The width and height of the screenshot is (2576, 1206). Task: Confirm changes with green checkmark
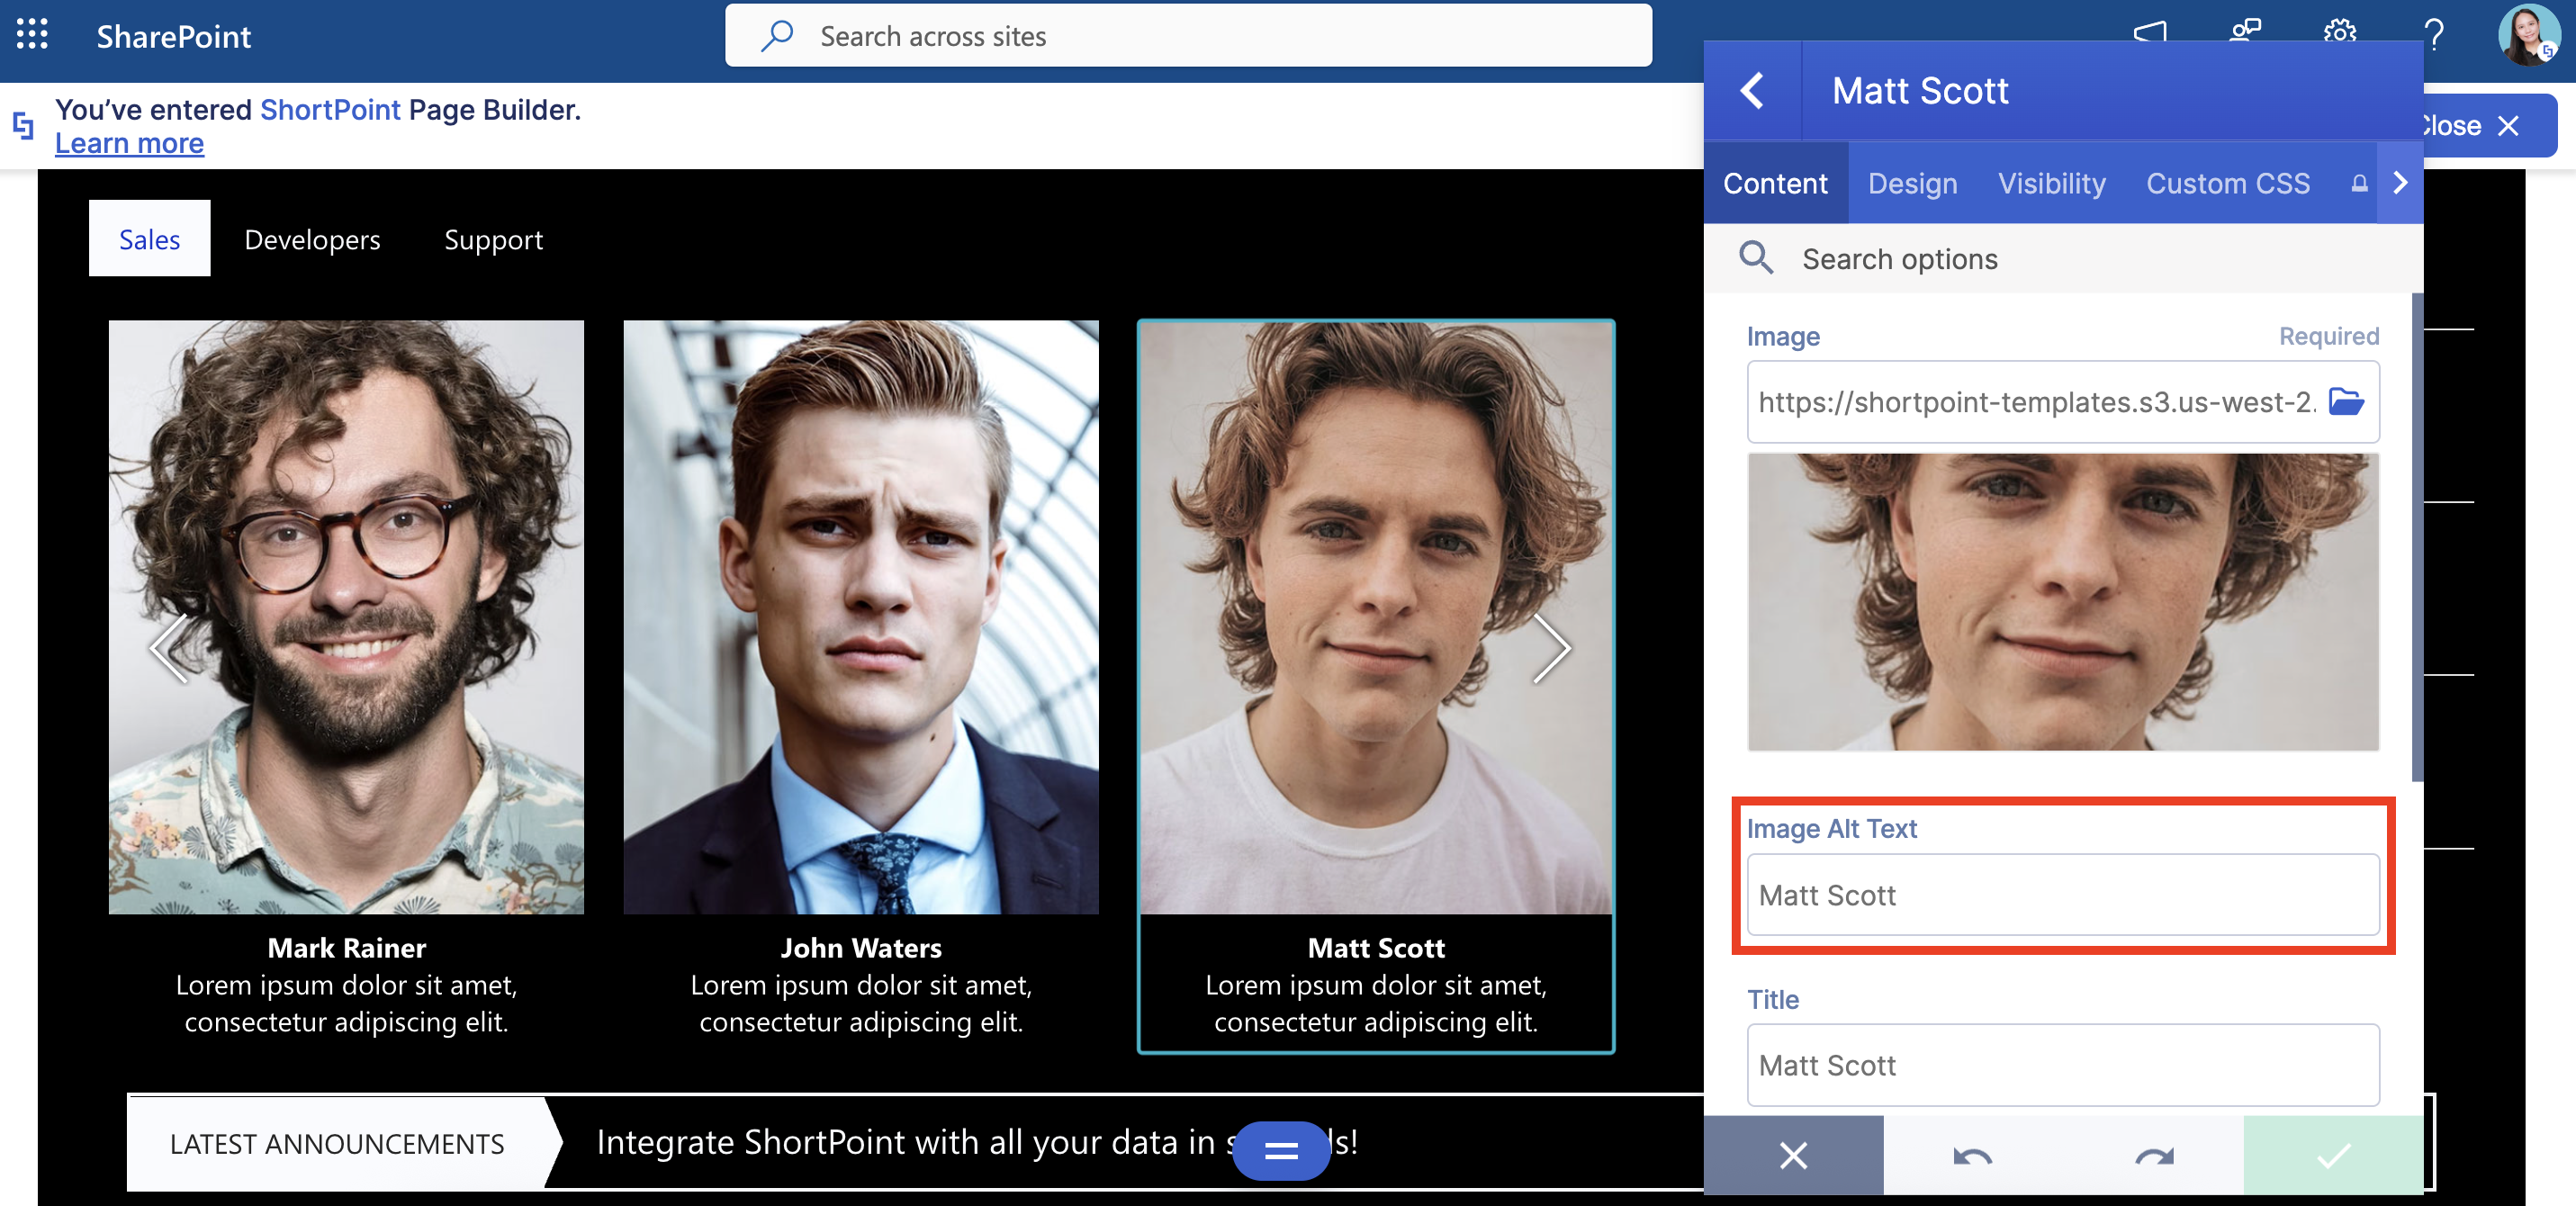tap(2332, 1156)
